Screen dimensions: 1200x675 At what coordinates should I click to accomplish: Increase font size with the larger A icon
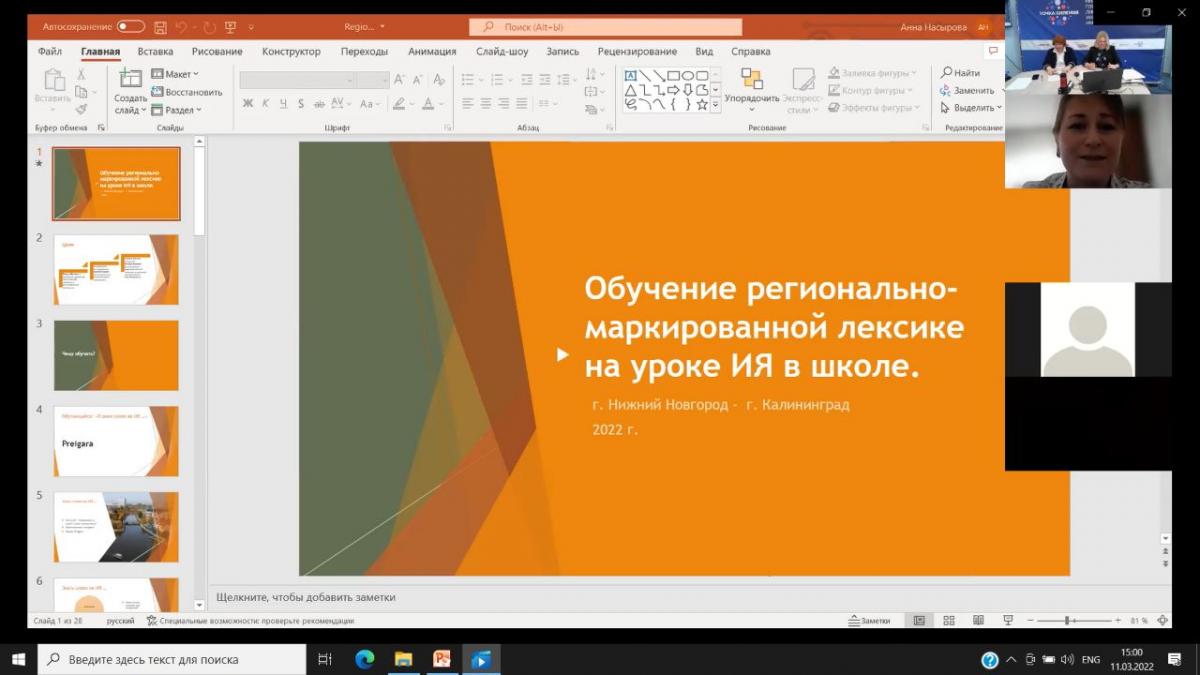[x=399, y=80]
